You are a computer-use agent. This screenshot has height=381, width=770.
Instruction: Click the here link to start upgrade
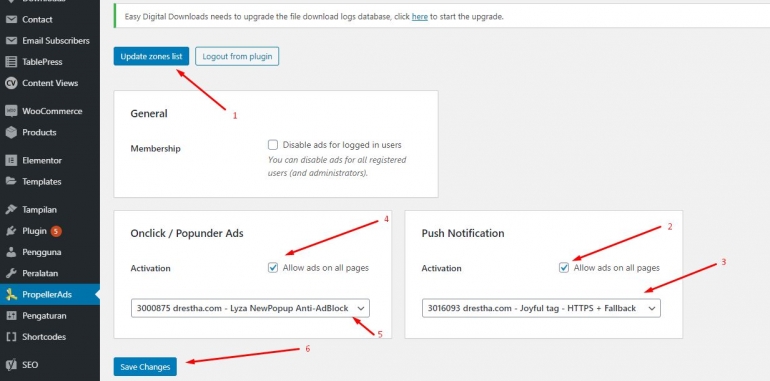click(x=419, y=17)
